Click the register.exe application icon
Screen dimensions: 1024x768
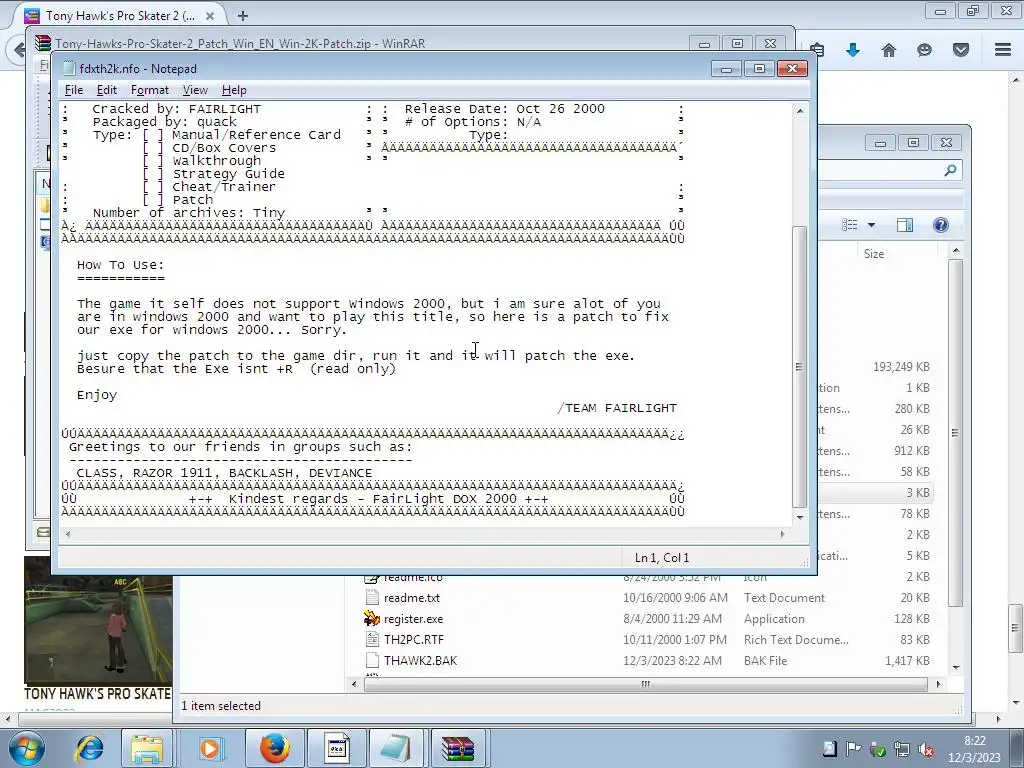tap(372, 618)
